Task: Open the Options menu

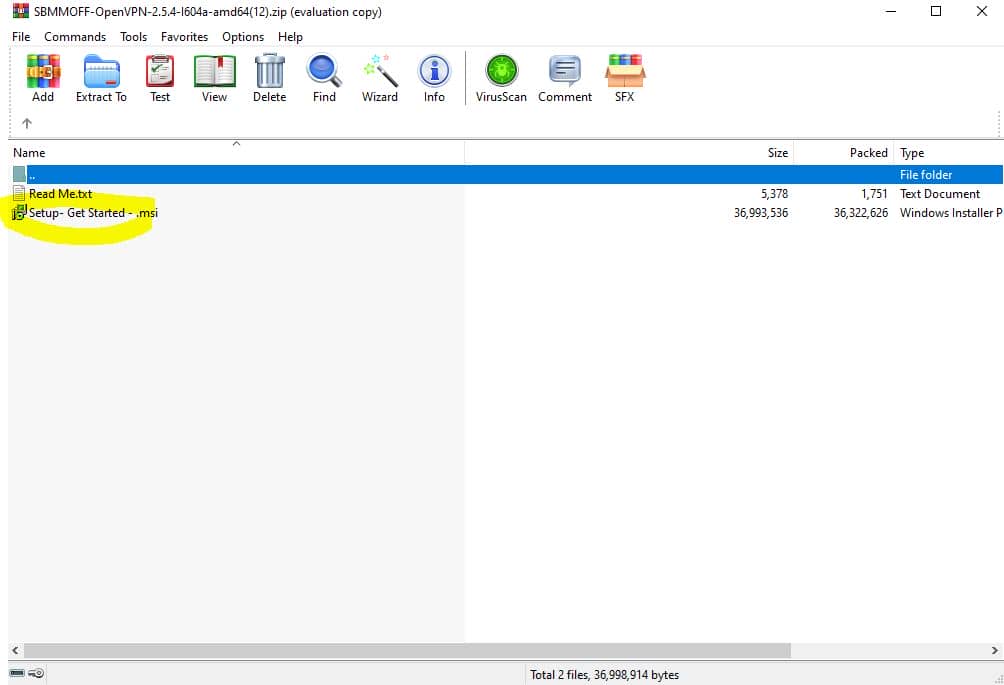Action: 243,37
